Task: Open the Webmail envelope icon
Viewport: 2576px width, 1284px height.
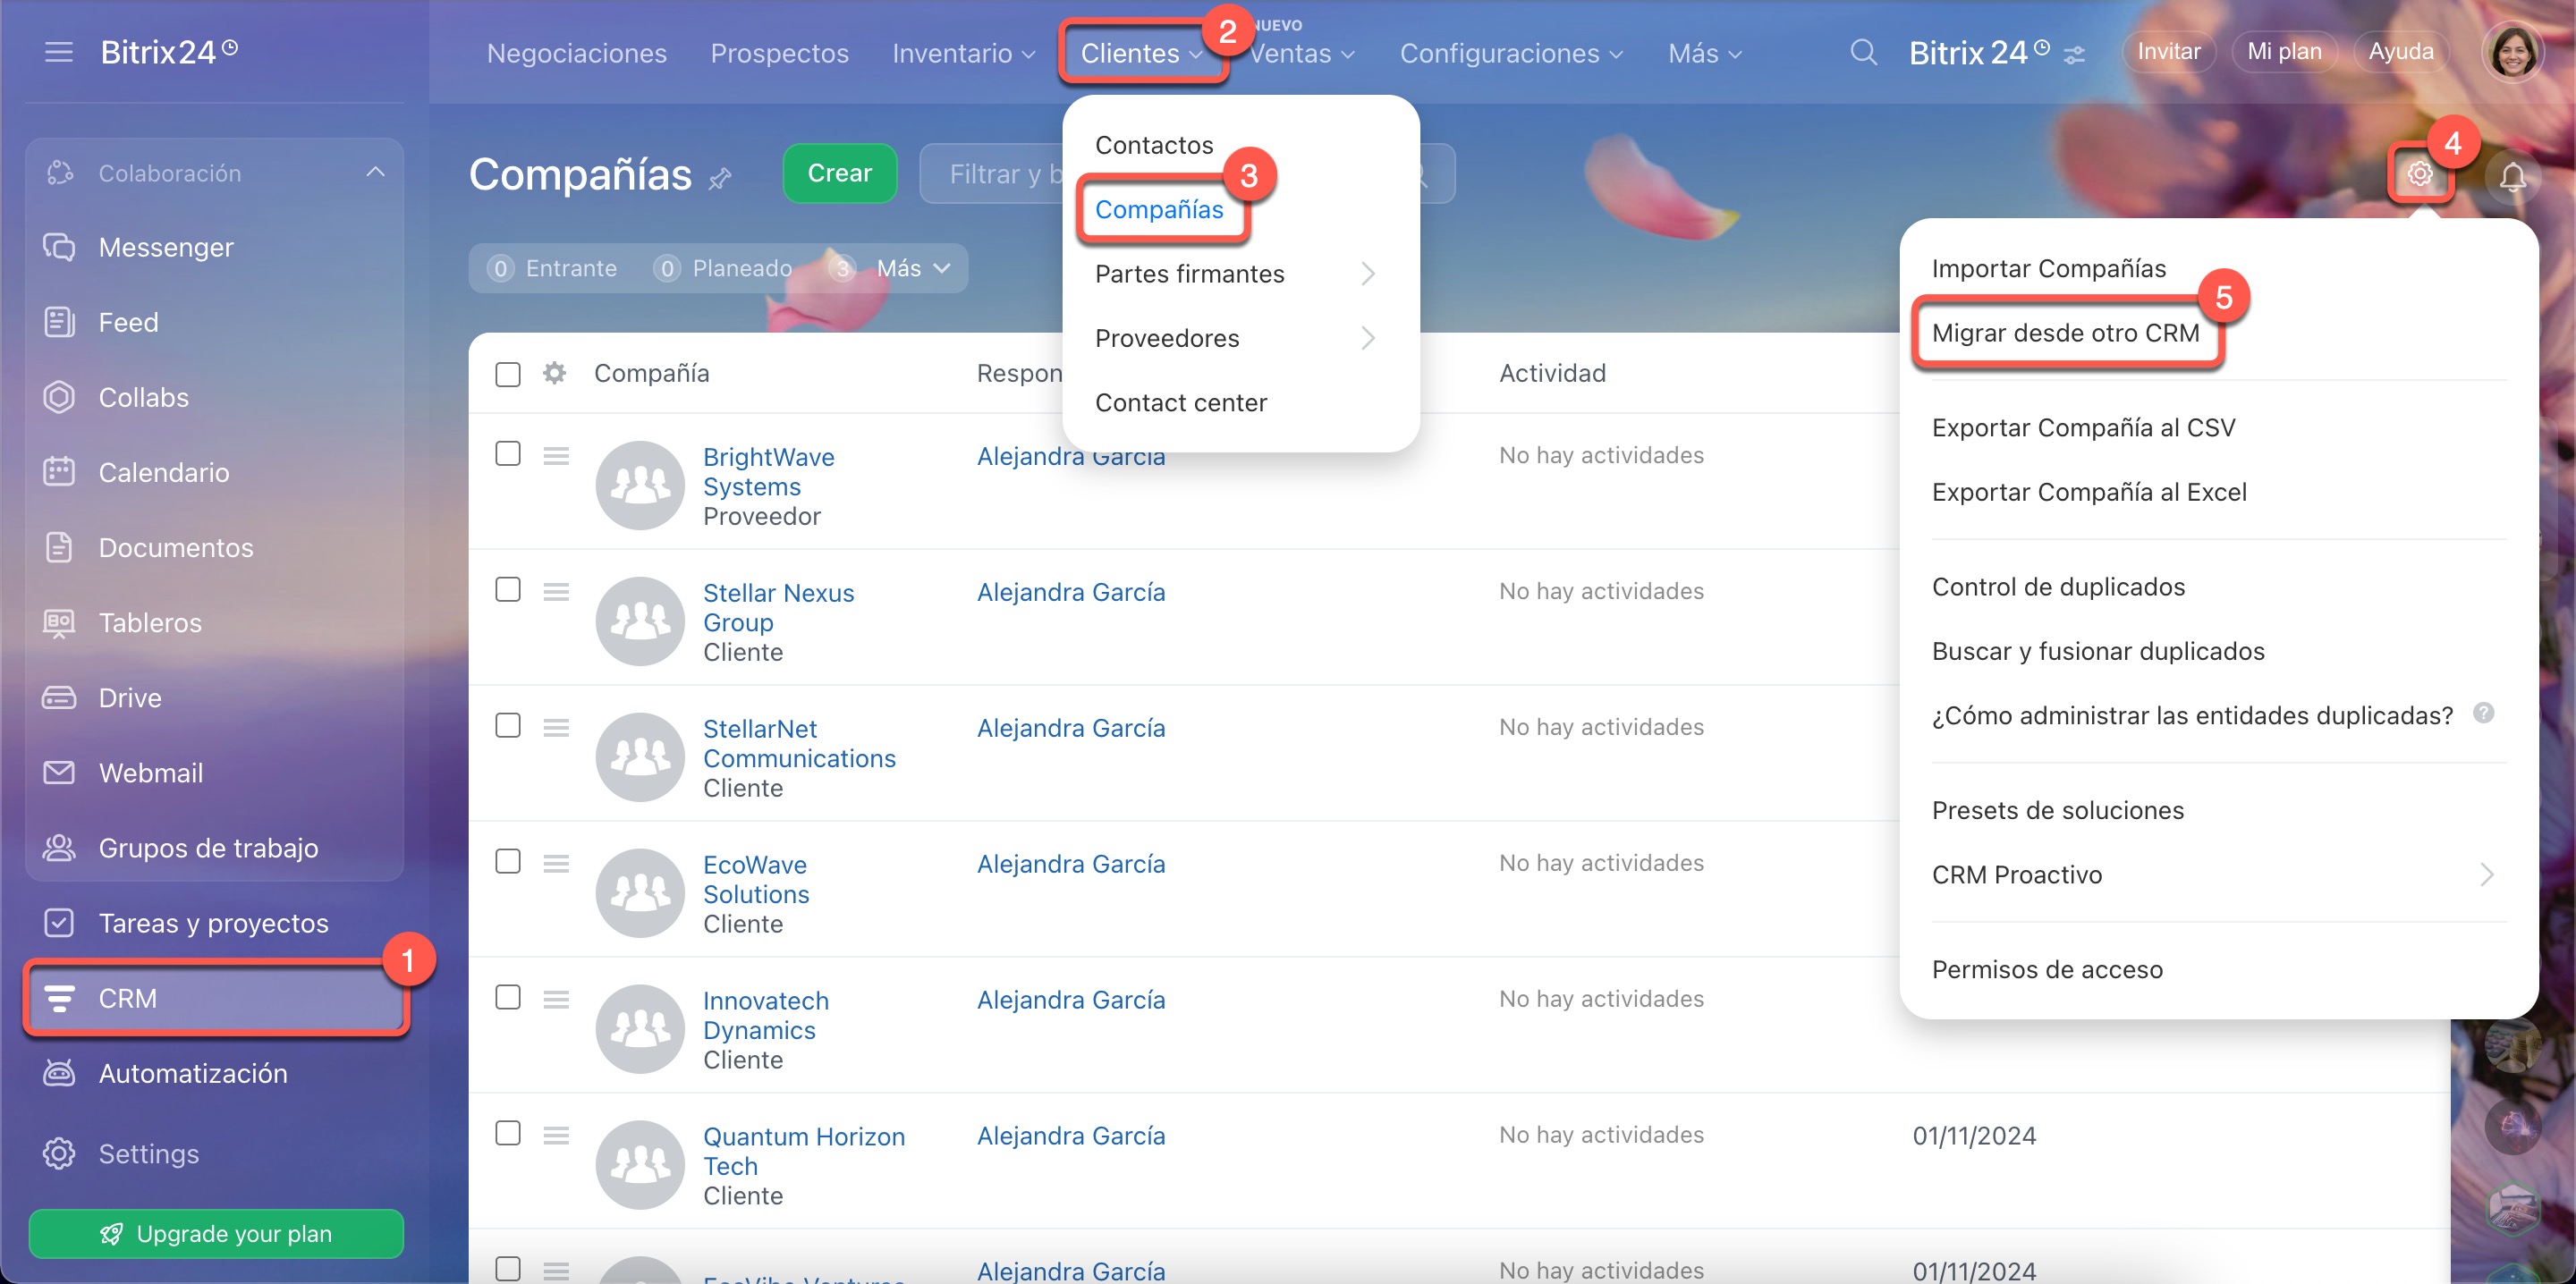Action: coord(59,772)
